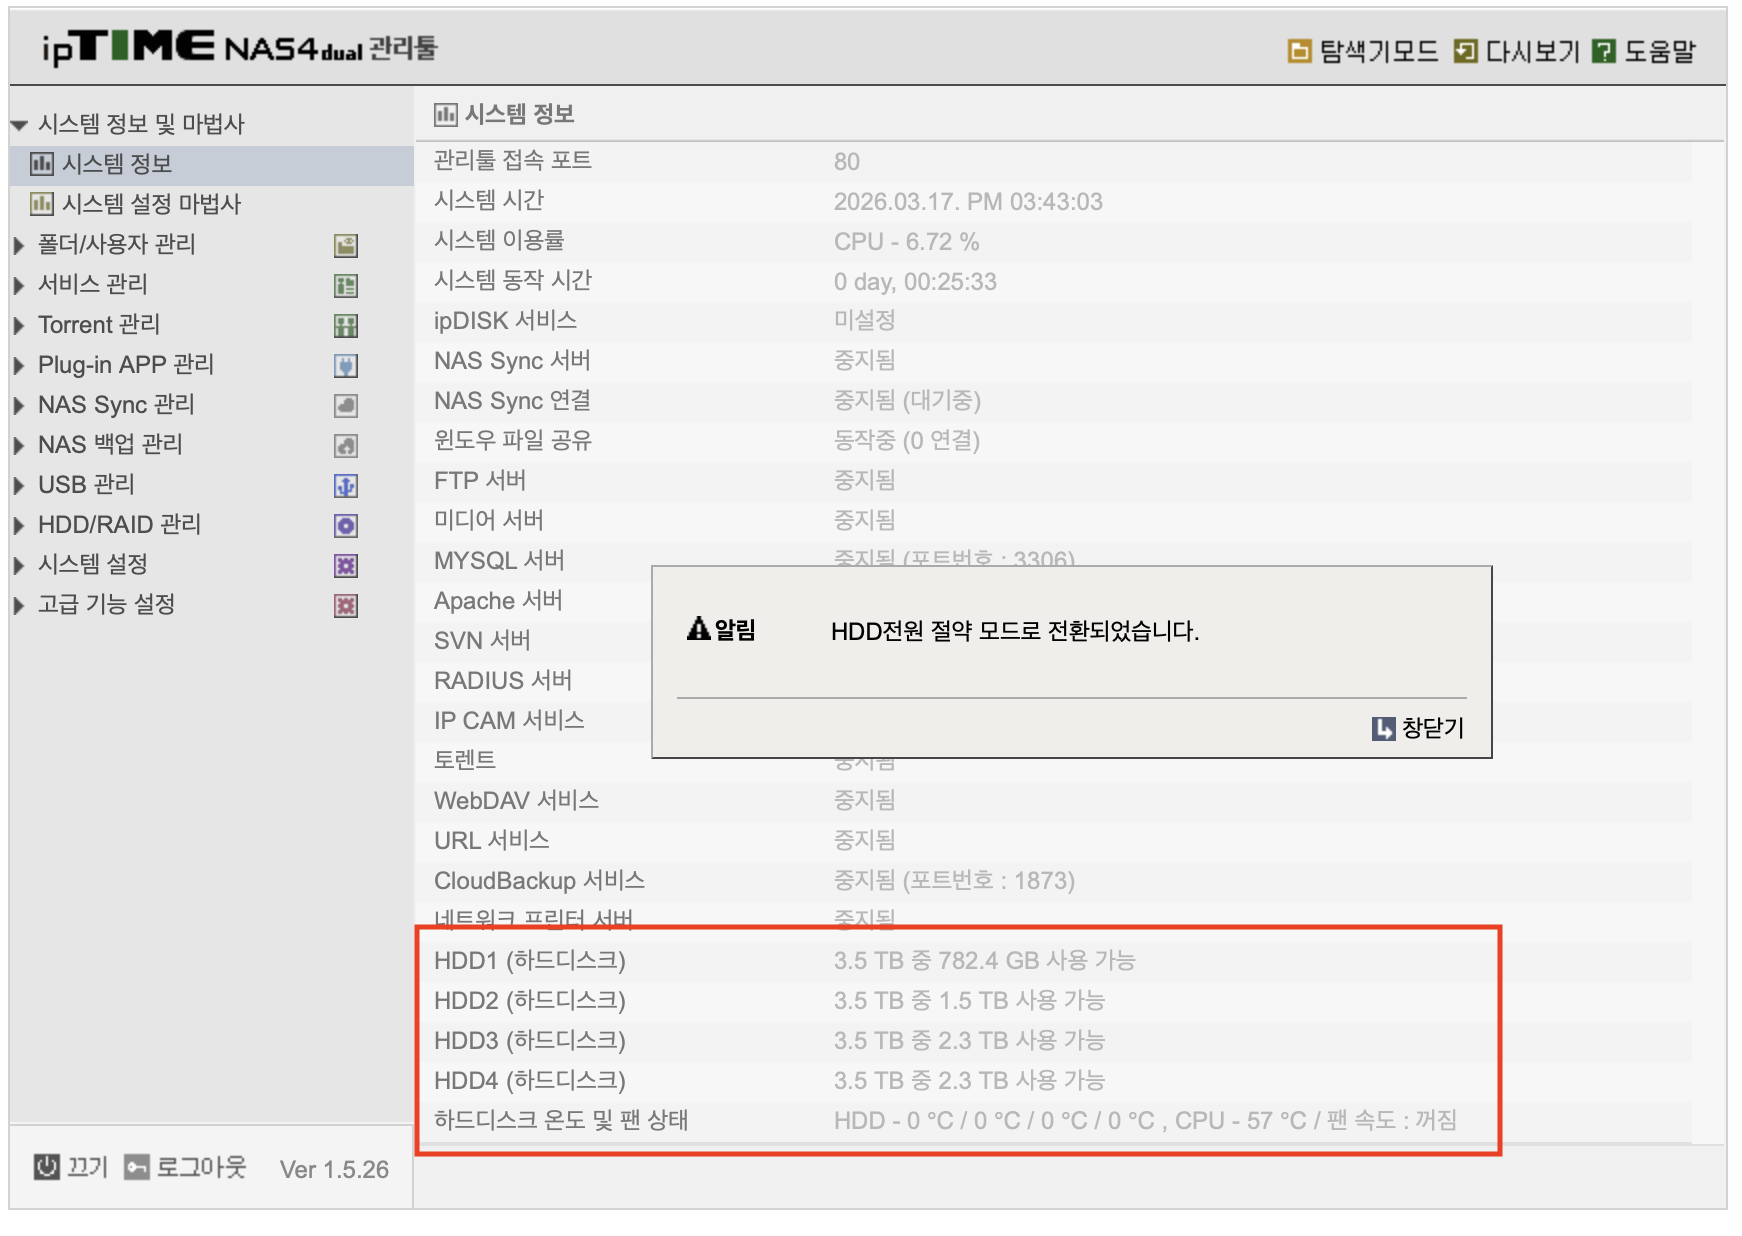
Task: Collapse the 시스템 정보 및 마법사 section
Action: [19, 125]
